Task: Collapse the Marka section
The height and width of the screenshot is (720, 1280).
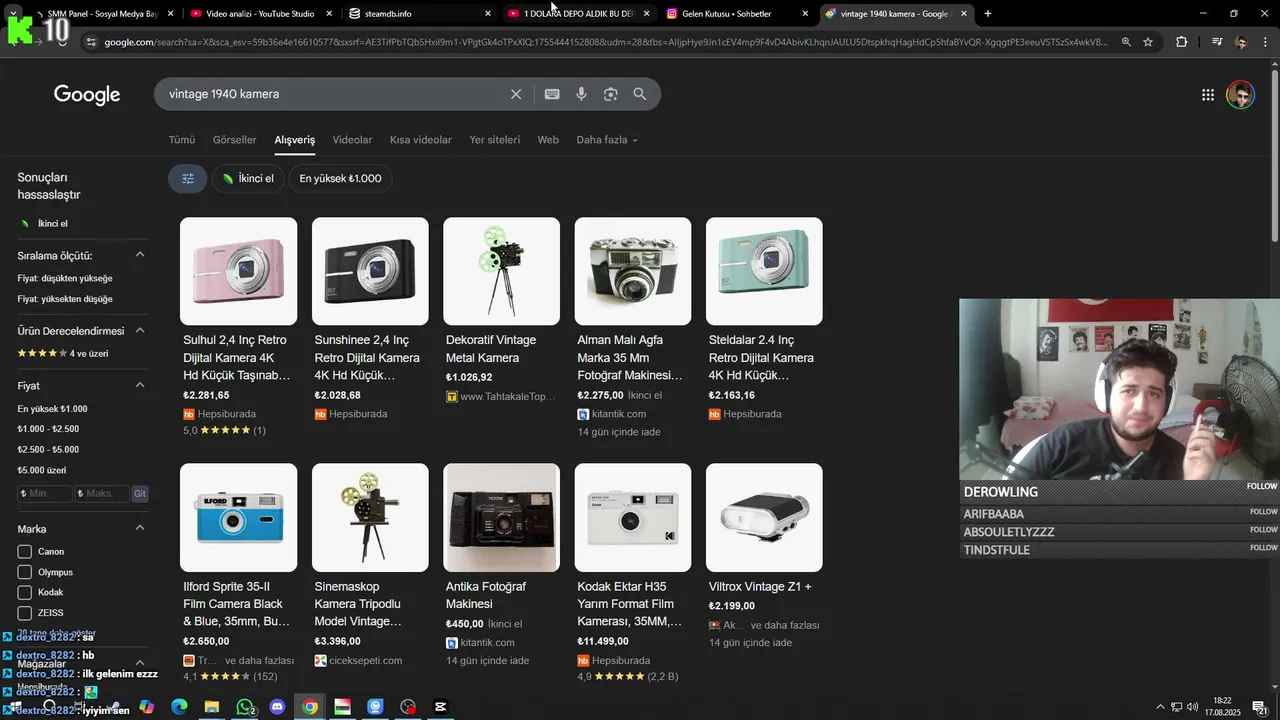Action: 140,528
